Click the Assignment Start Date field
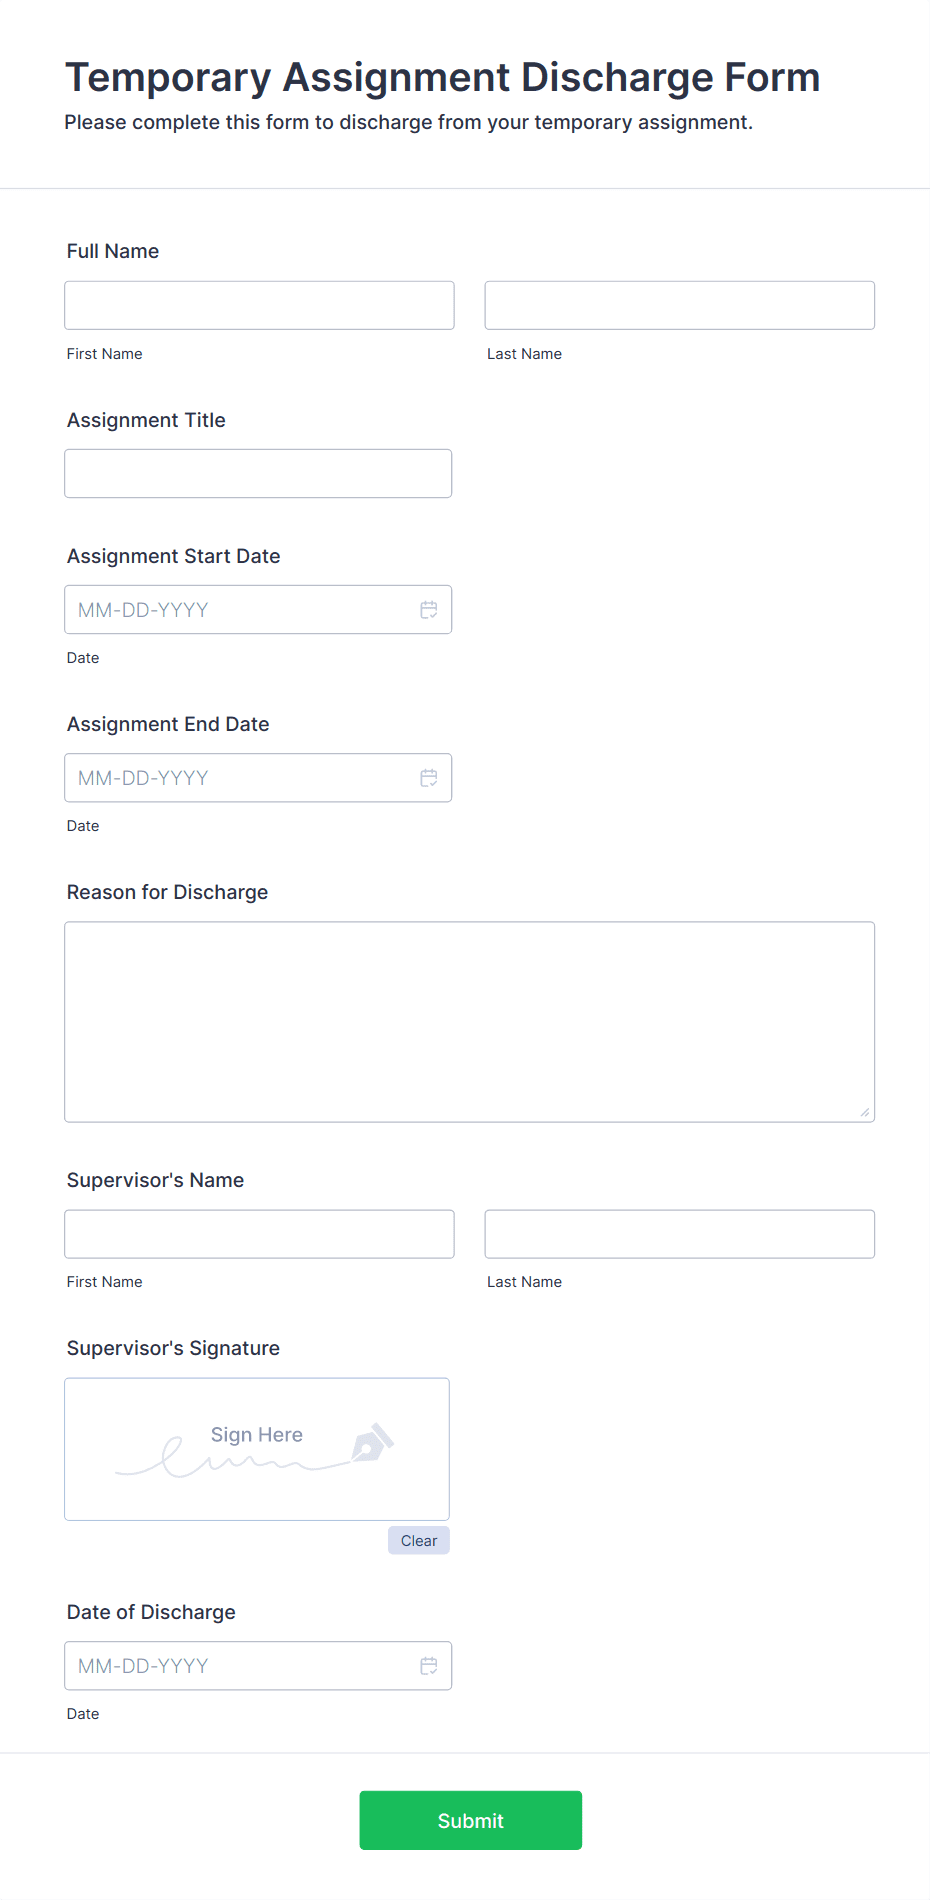This screenshot has width=930, height=1900. (240, 610)
